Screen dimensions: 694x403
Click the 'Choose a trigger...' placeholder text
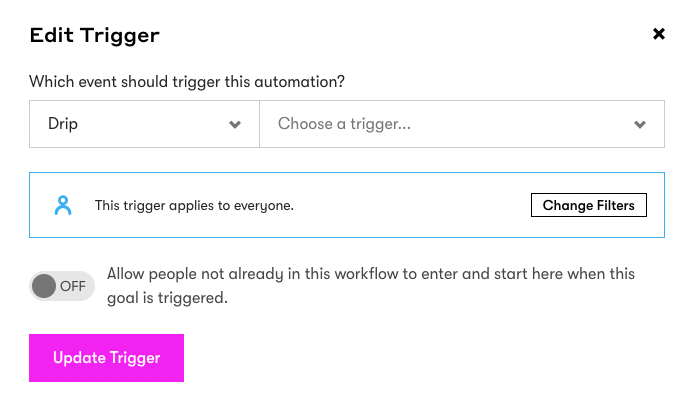(x=344, y=124)
